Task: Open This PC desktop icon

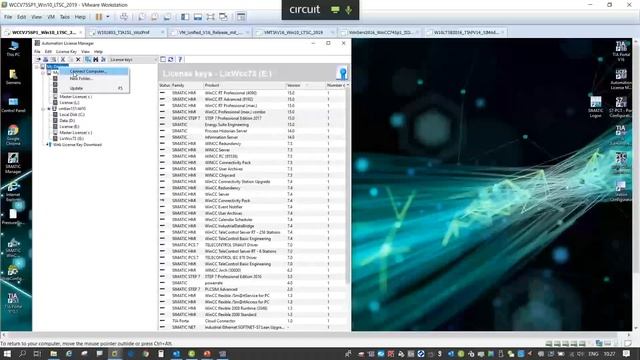Action: pyautogui.click(x=13, y=49)
